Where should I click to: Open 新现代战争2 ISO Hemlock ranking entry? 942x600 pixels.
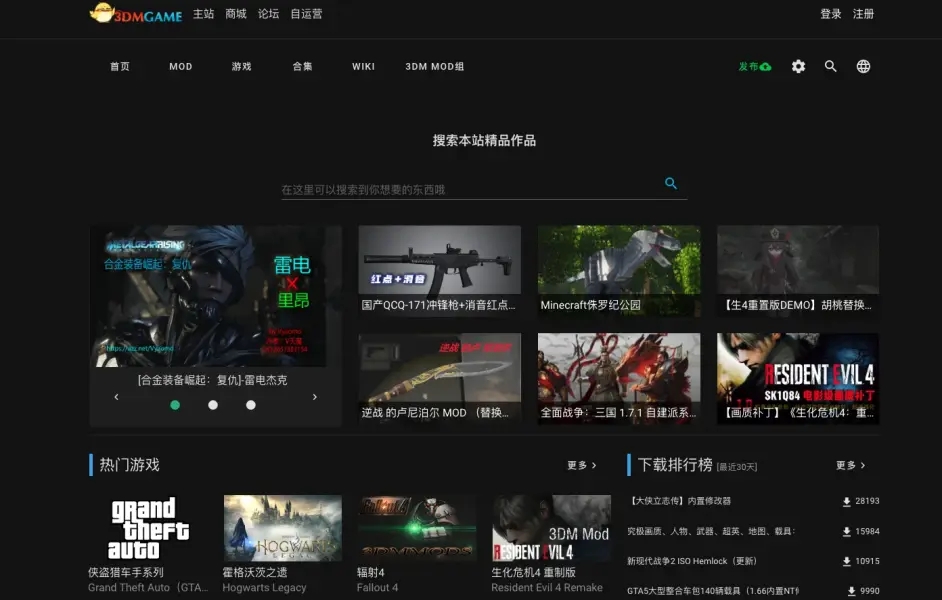coord(692,561)
